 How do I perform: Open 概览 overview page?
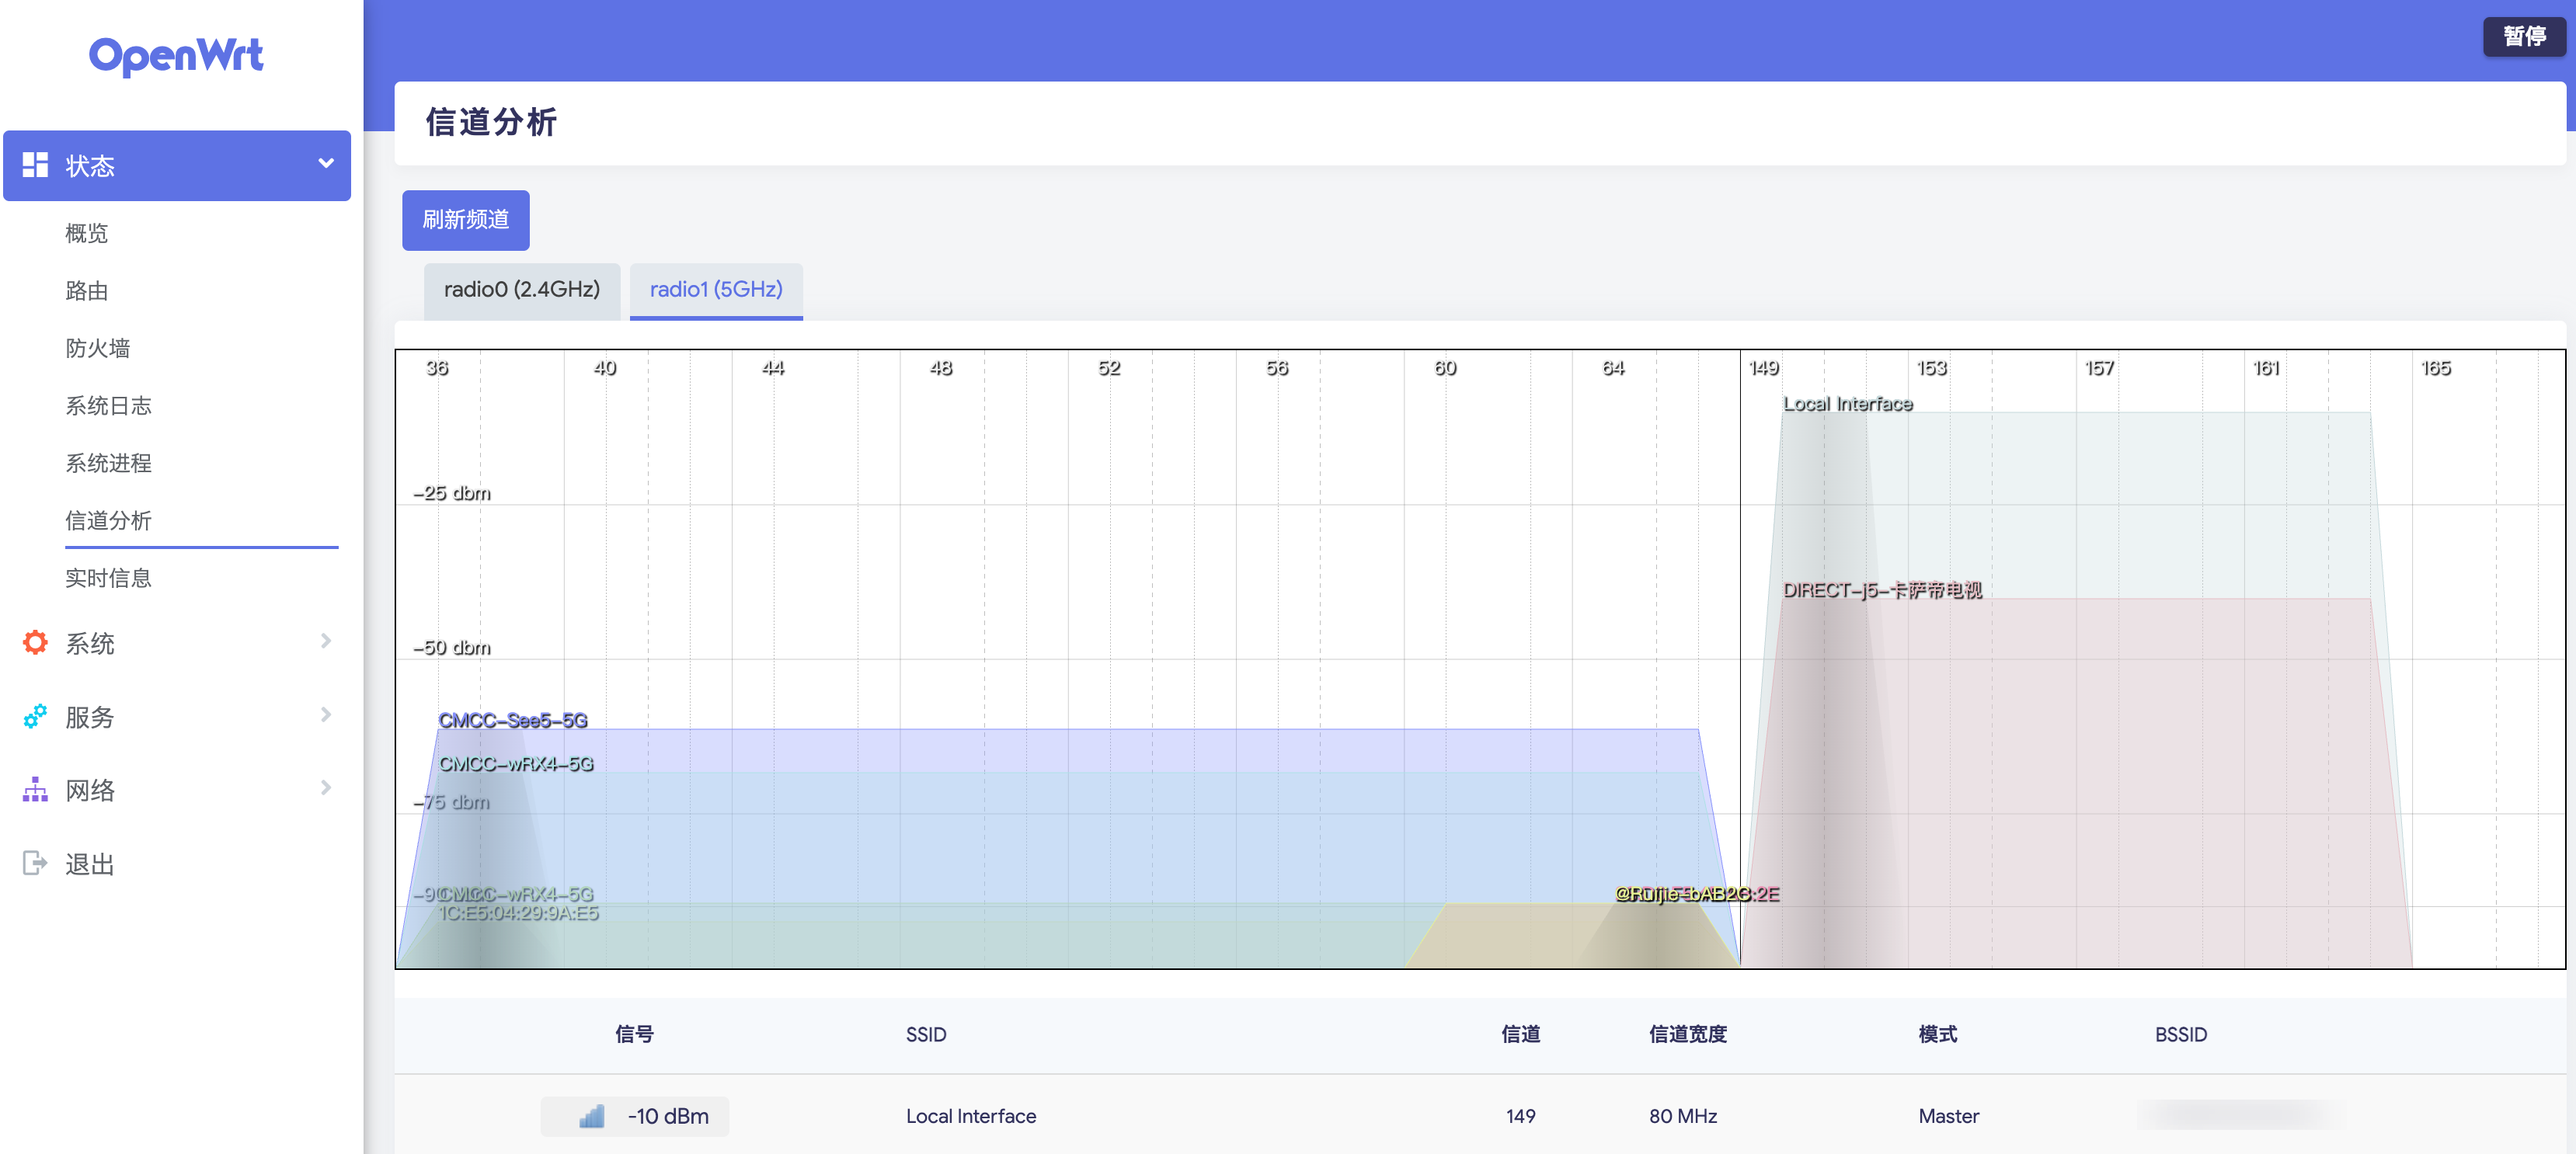pyautogui.click(x=86, y=233)
